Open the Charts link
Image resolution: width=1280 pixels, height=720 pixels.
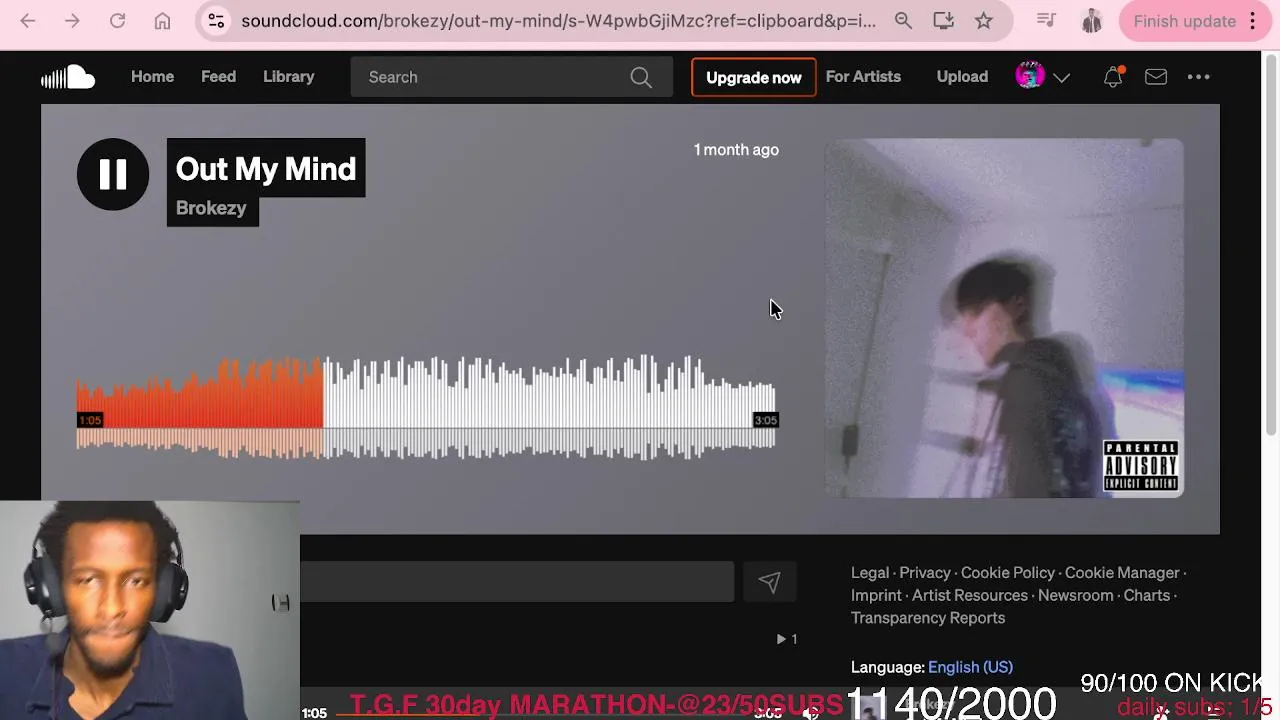[1147, 595]
